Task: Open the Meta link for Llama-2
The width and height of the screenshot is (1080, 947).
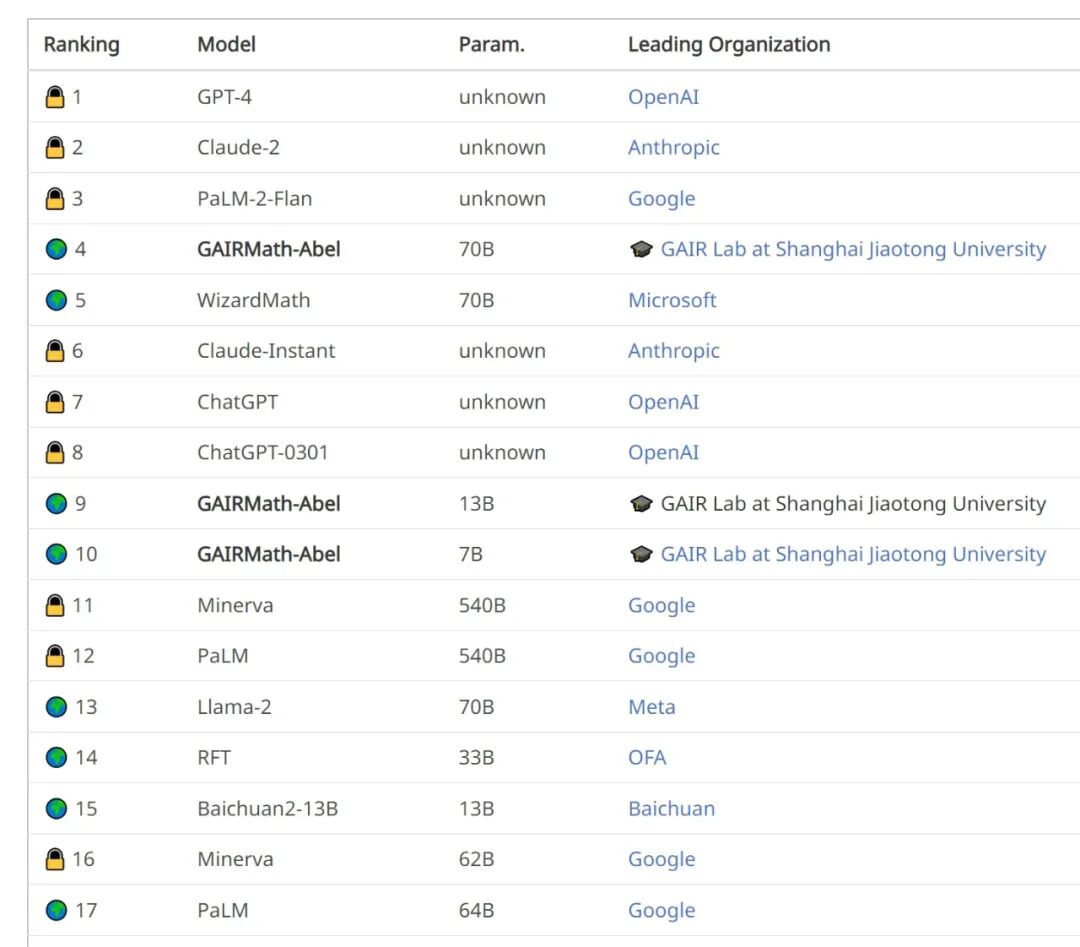Action: 651,707
